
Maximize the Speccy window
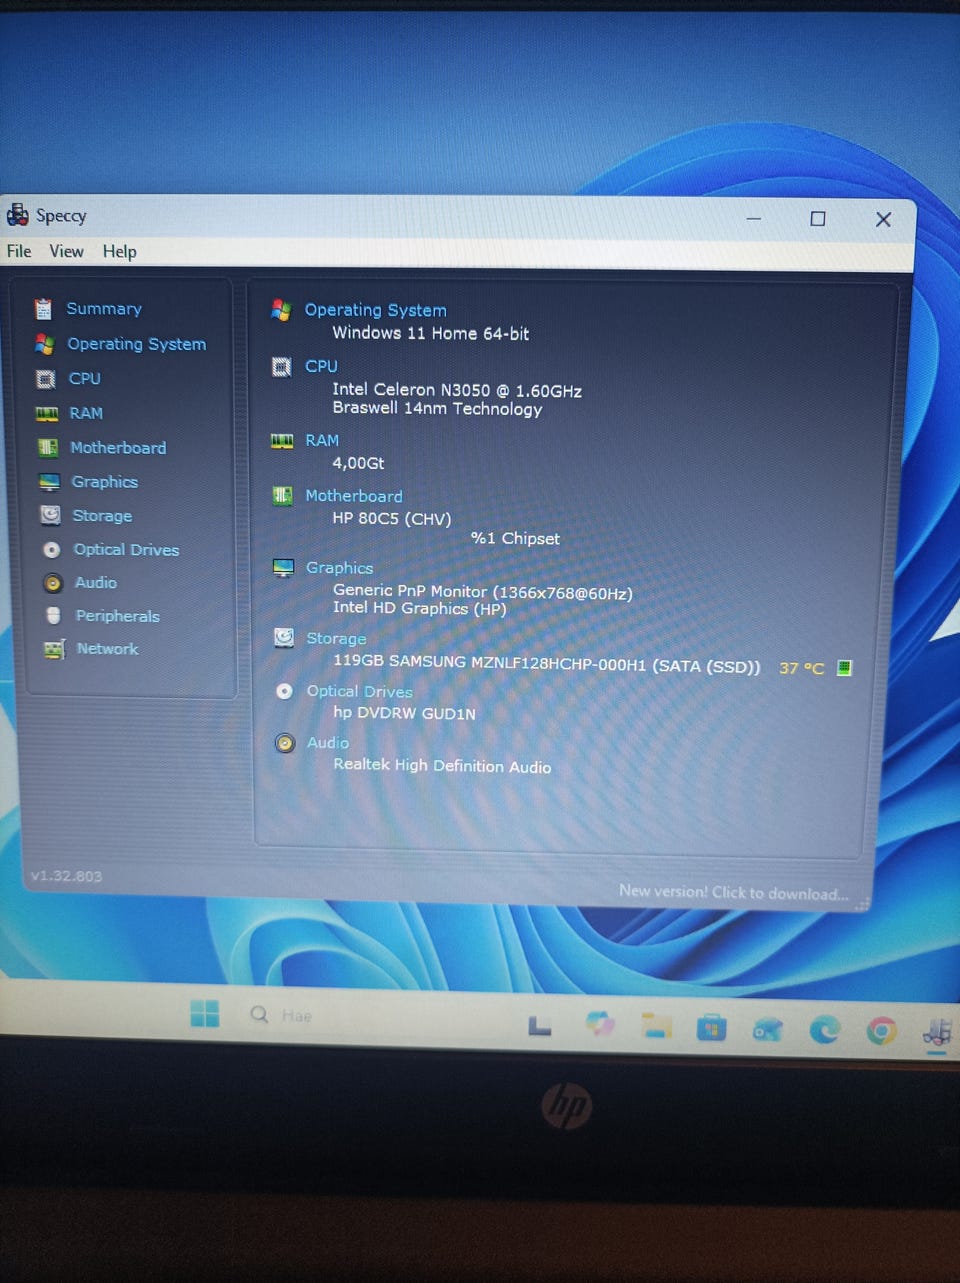point(818,218)
